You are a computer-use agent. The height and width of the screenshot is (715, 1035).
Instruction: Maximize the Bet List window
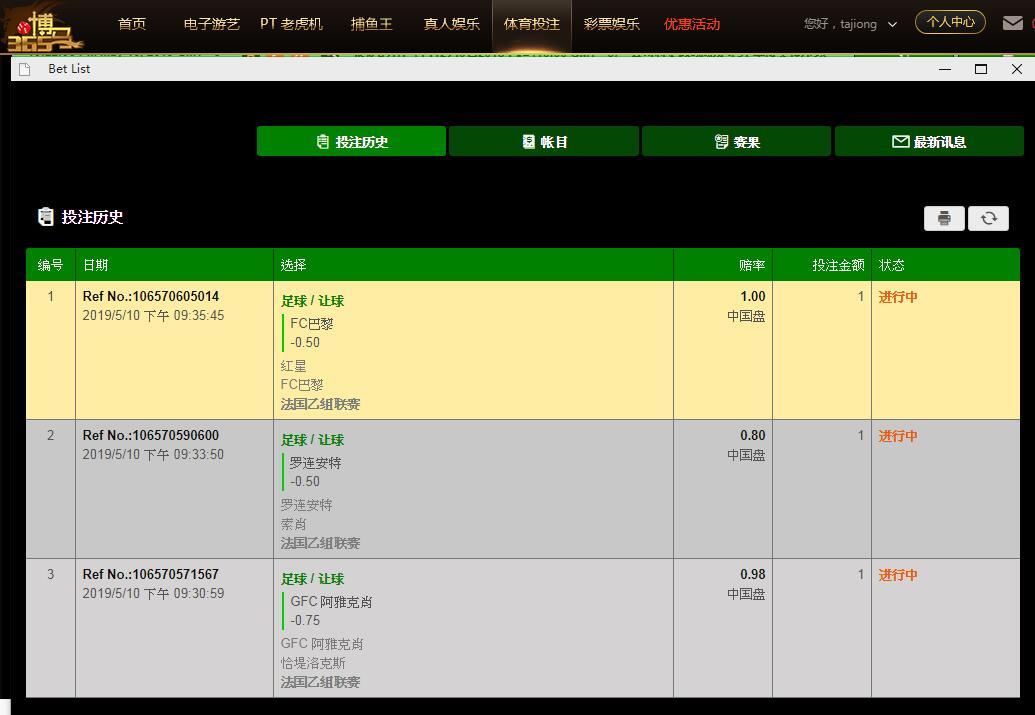(x=981, y=69)
